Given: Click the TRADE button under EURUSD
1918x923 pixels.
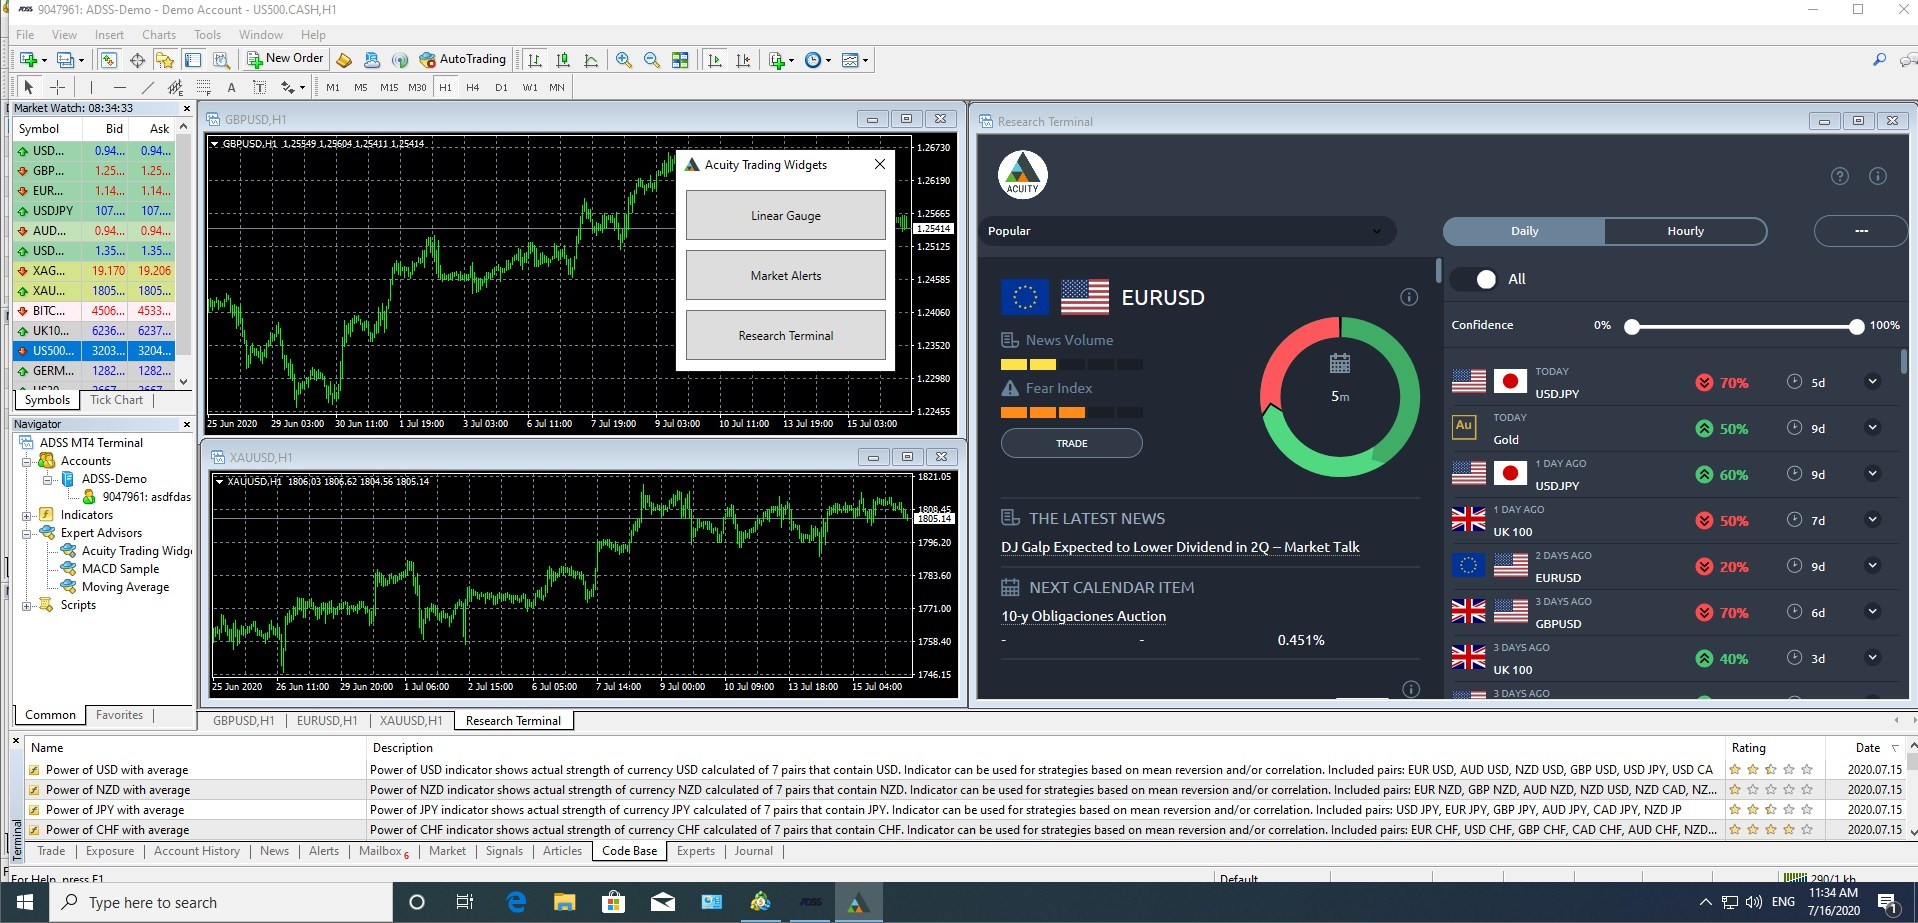Looking at the screenshot, I should pyautogui.click(x=1071, y=443).
